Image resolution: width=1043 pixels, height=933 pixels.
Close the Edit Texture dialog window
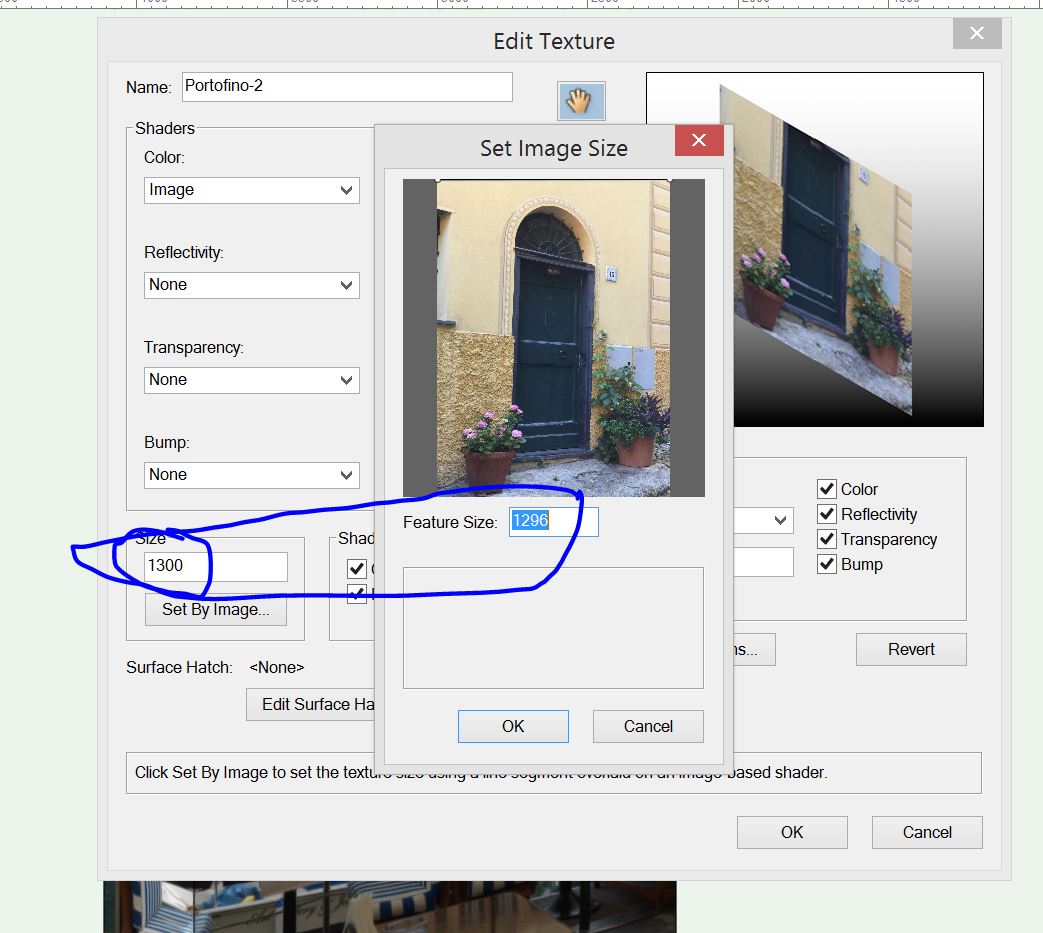976,34
